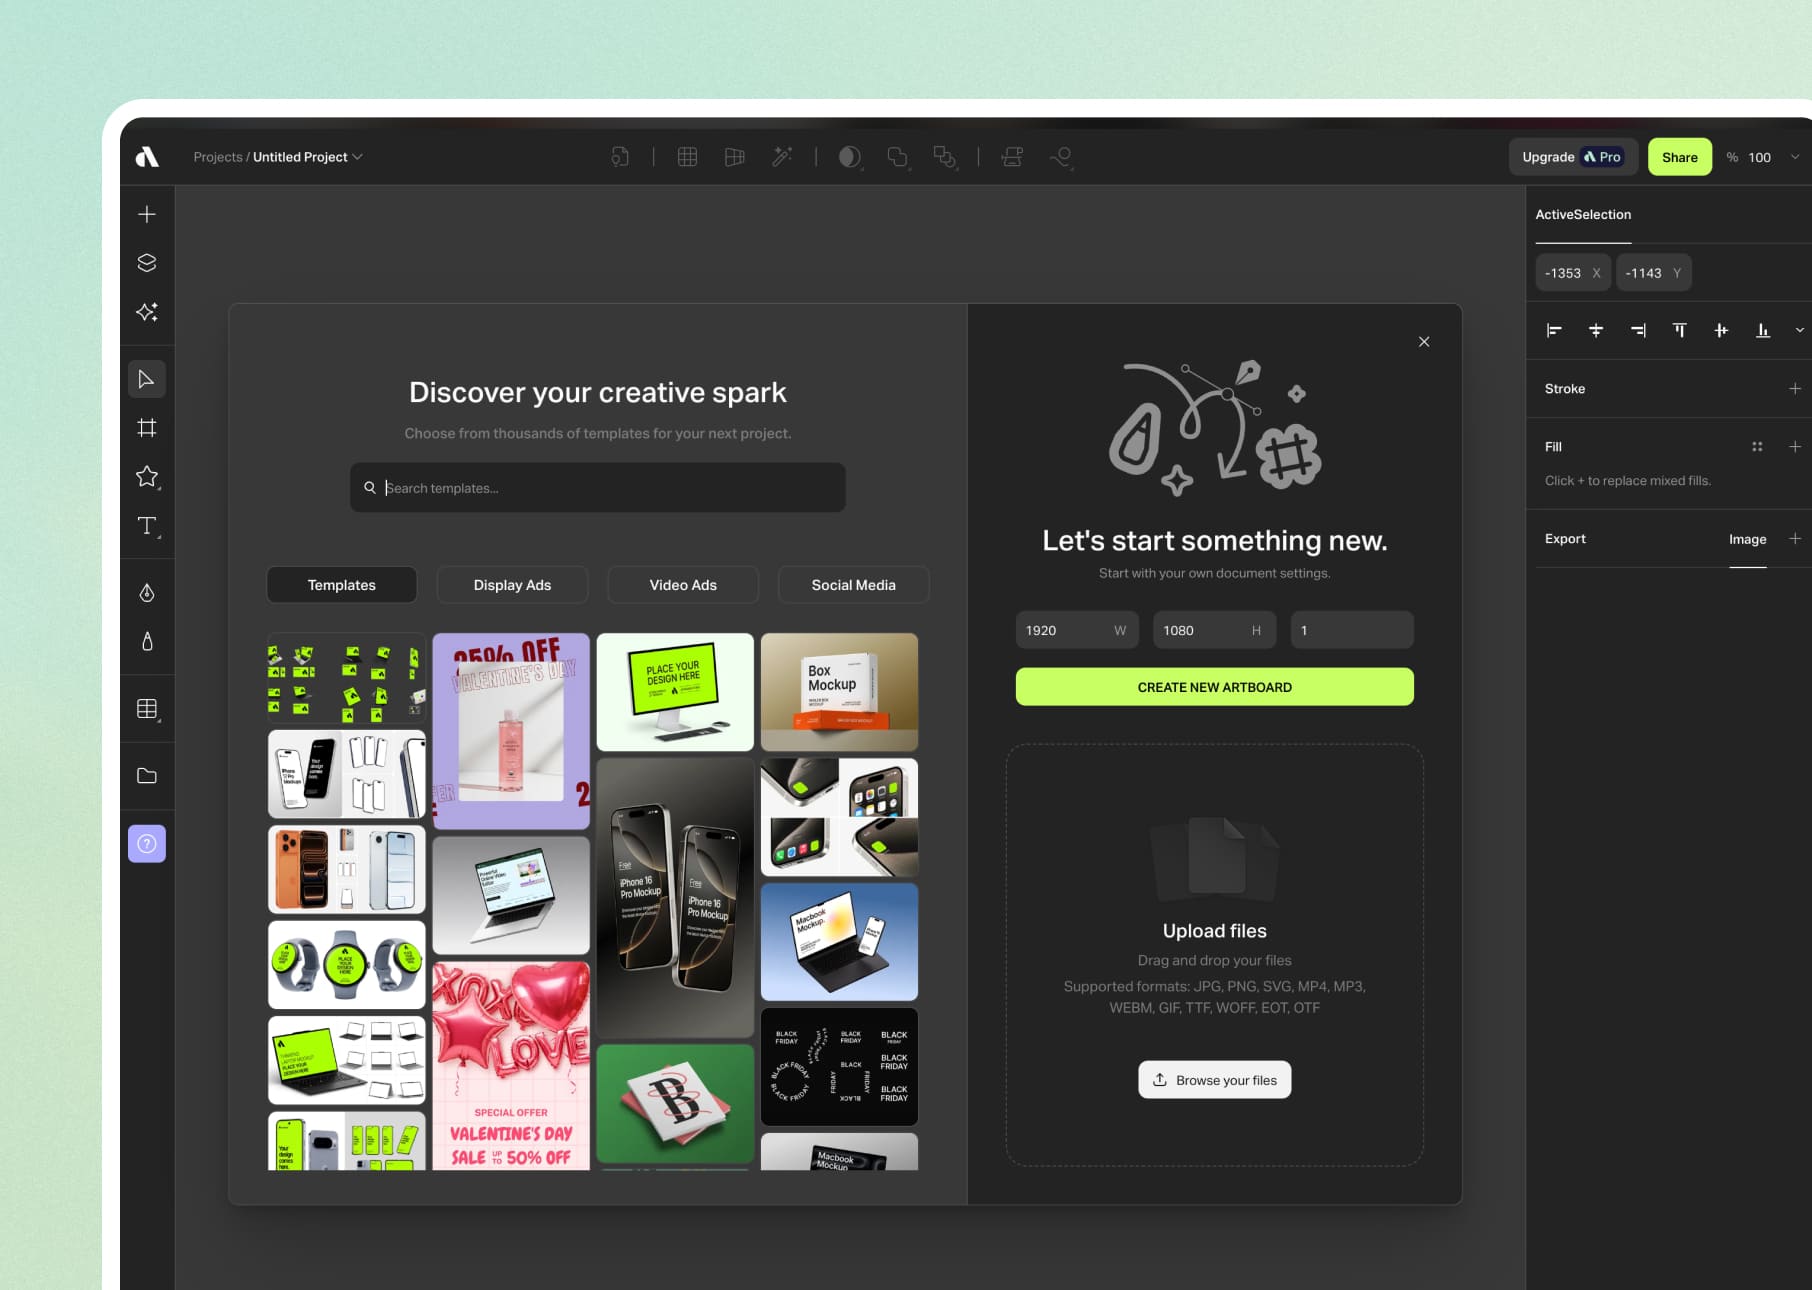Select the Image tab in Export
Screen dimensions: 1812x1290
1748,539
